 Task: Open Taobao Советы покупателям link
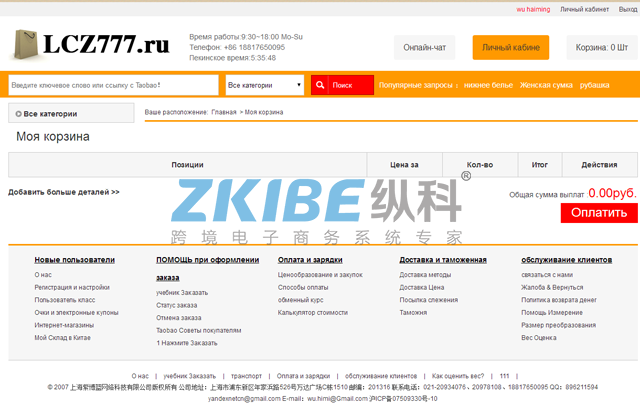[199, 331]
